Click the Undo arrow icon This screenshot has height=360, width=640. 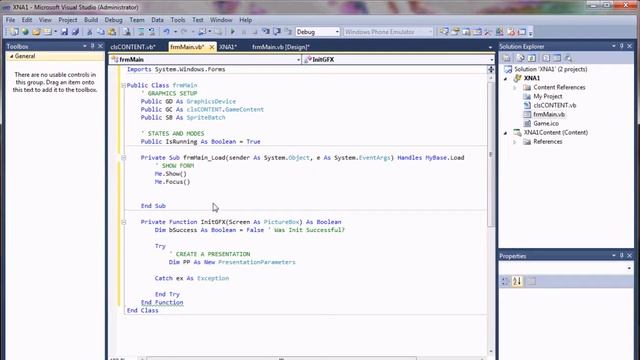click(167, 32)
